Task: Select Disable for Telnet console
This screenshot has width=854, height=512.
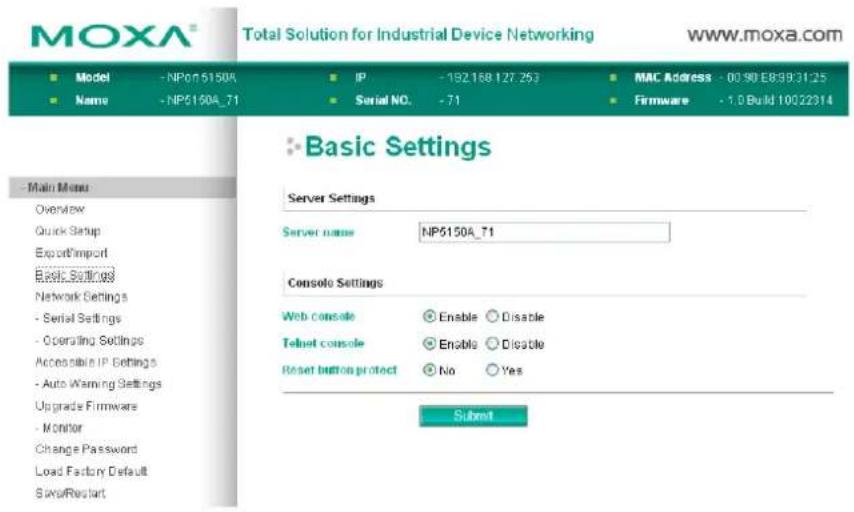Action: tap(492, 343)
